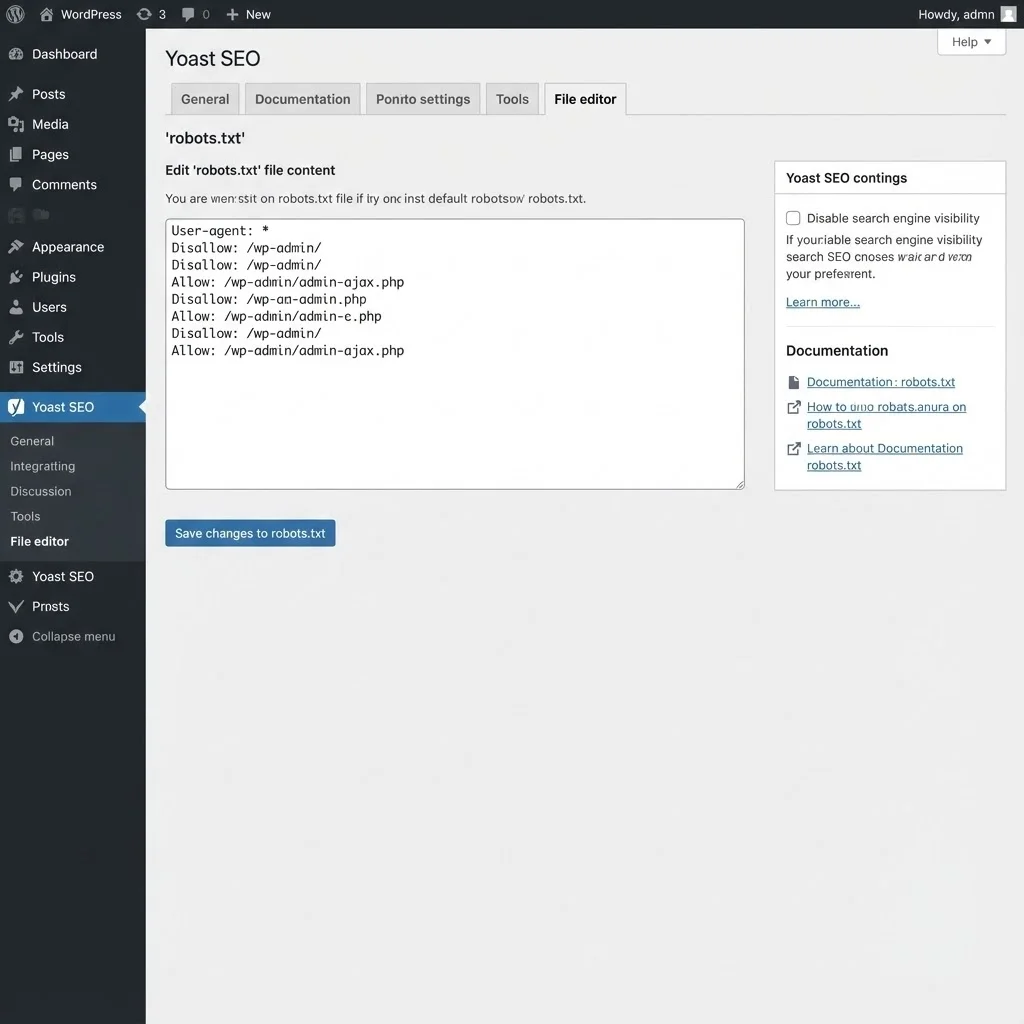Switch to the General tab

[205, 99]
